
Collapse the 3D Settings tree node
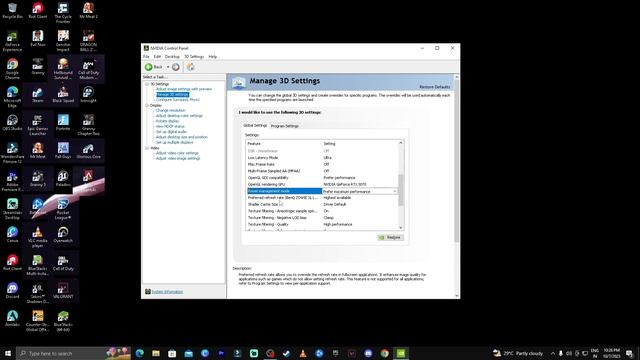click(147, 84)
